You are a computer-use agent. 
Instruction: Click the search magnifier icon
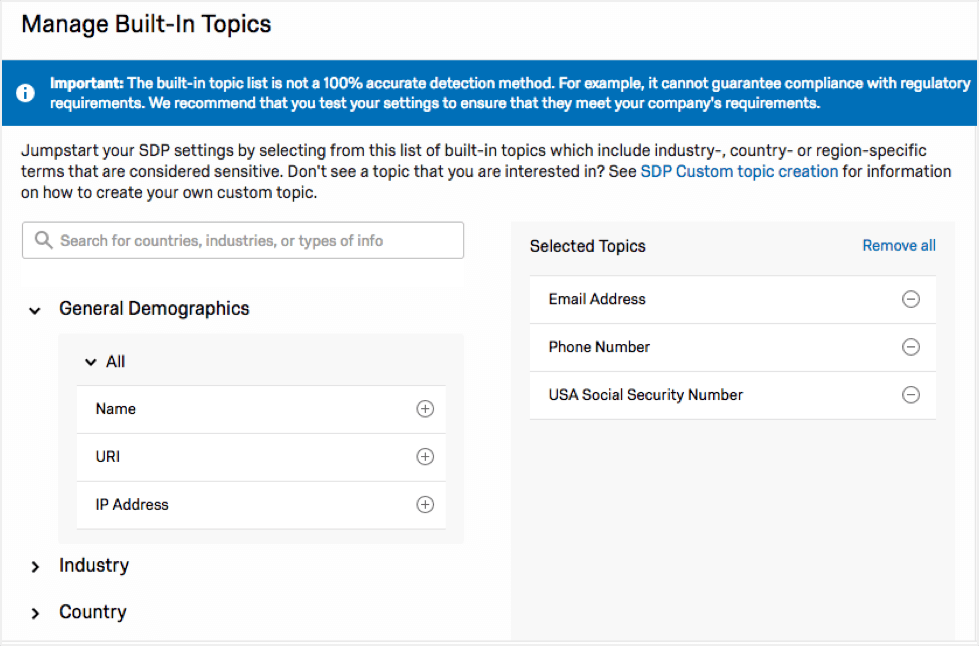(x=43, y=241)
